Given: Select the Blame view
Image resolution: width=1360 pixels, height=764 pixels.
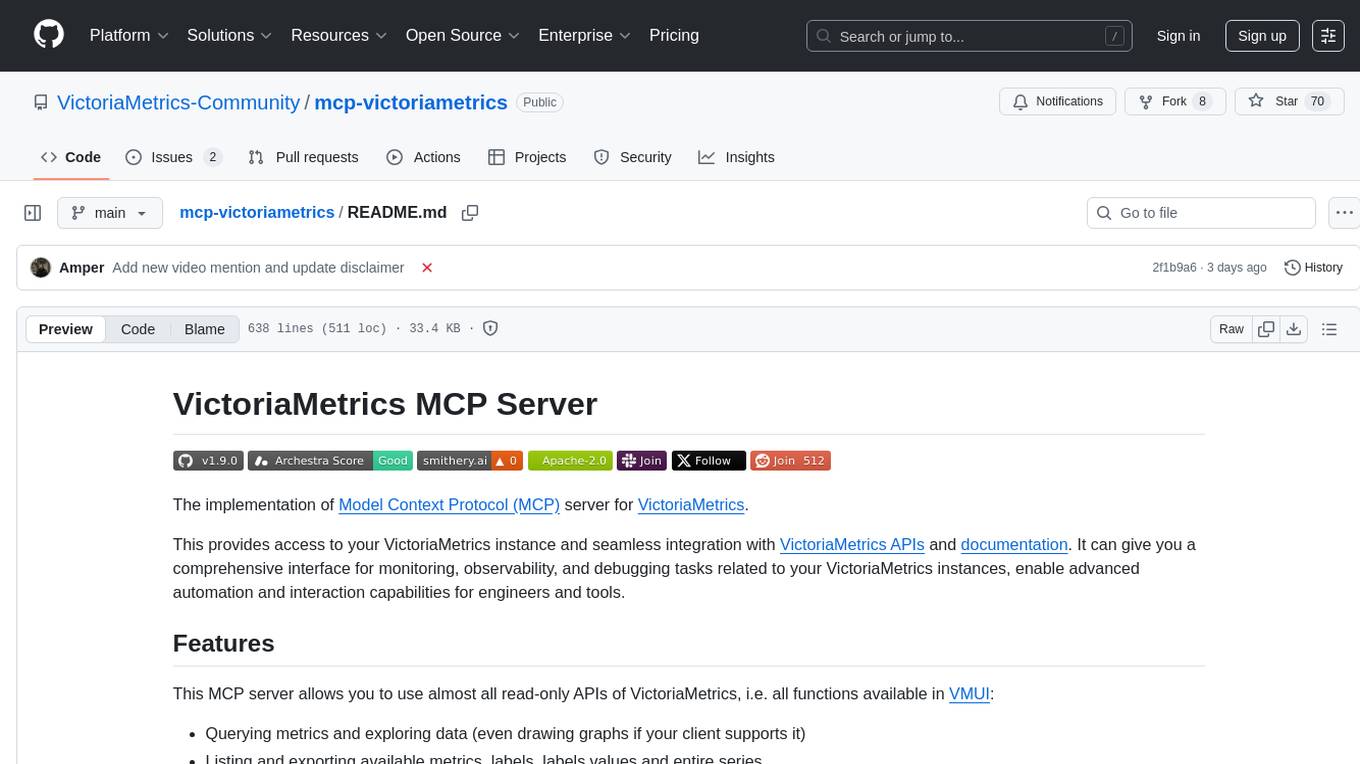Looking at the screenshot, I should (x=204, y=329).
